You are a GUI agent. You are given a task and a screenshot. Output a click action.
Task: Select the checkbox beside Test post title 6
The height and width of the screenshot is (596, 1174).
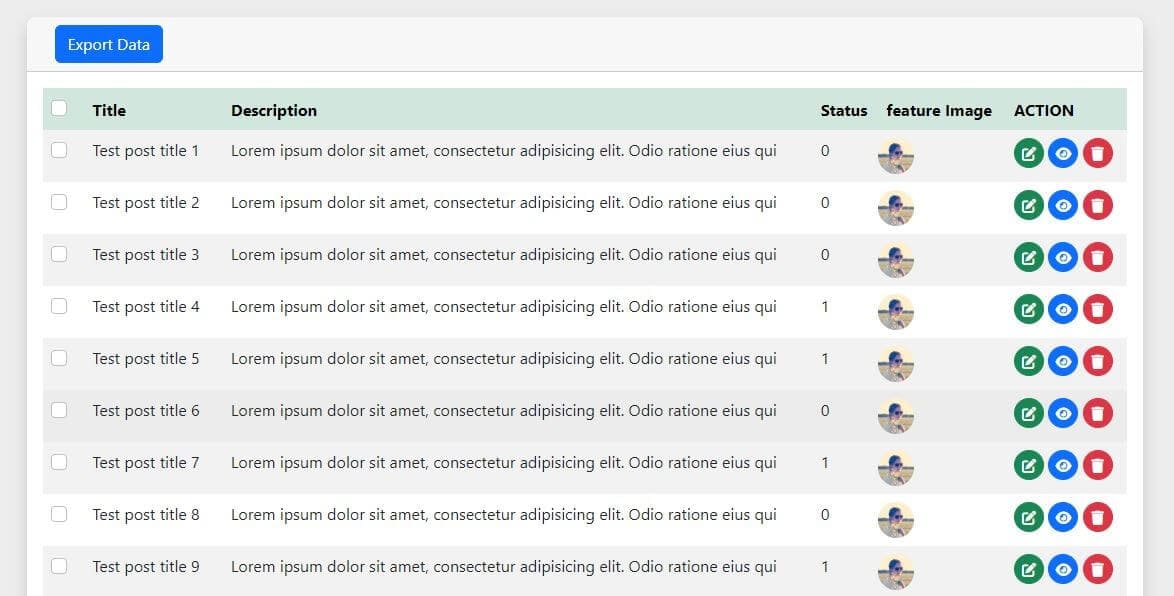(x=59, y=410)
